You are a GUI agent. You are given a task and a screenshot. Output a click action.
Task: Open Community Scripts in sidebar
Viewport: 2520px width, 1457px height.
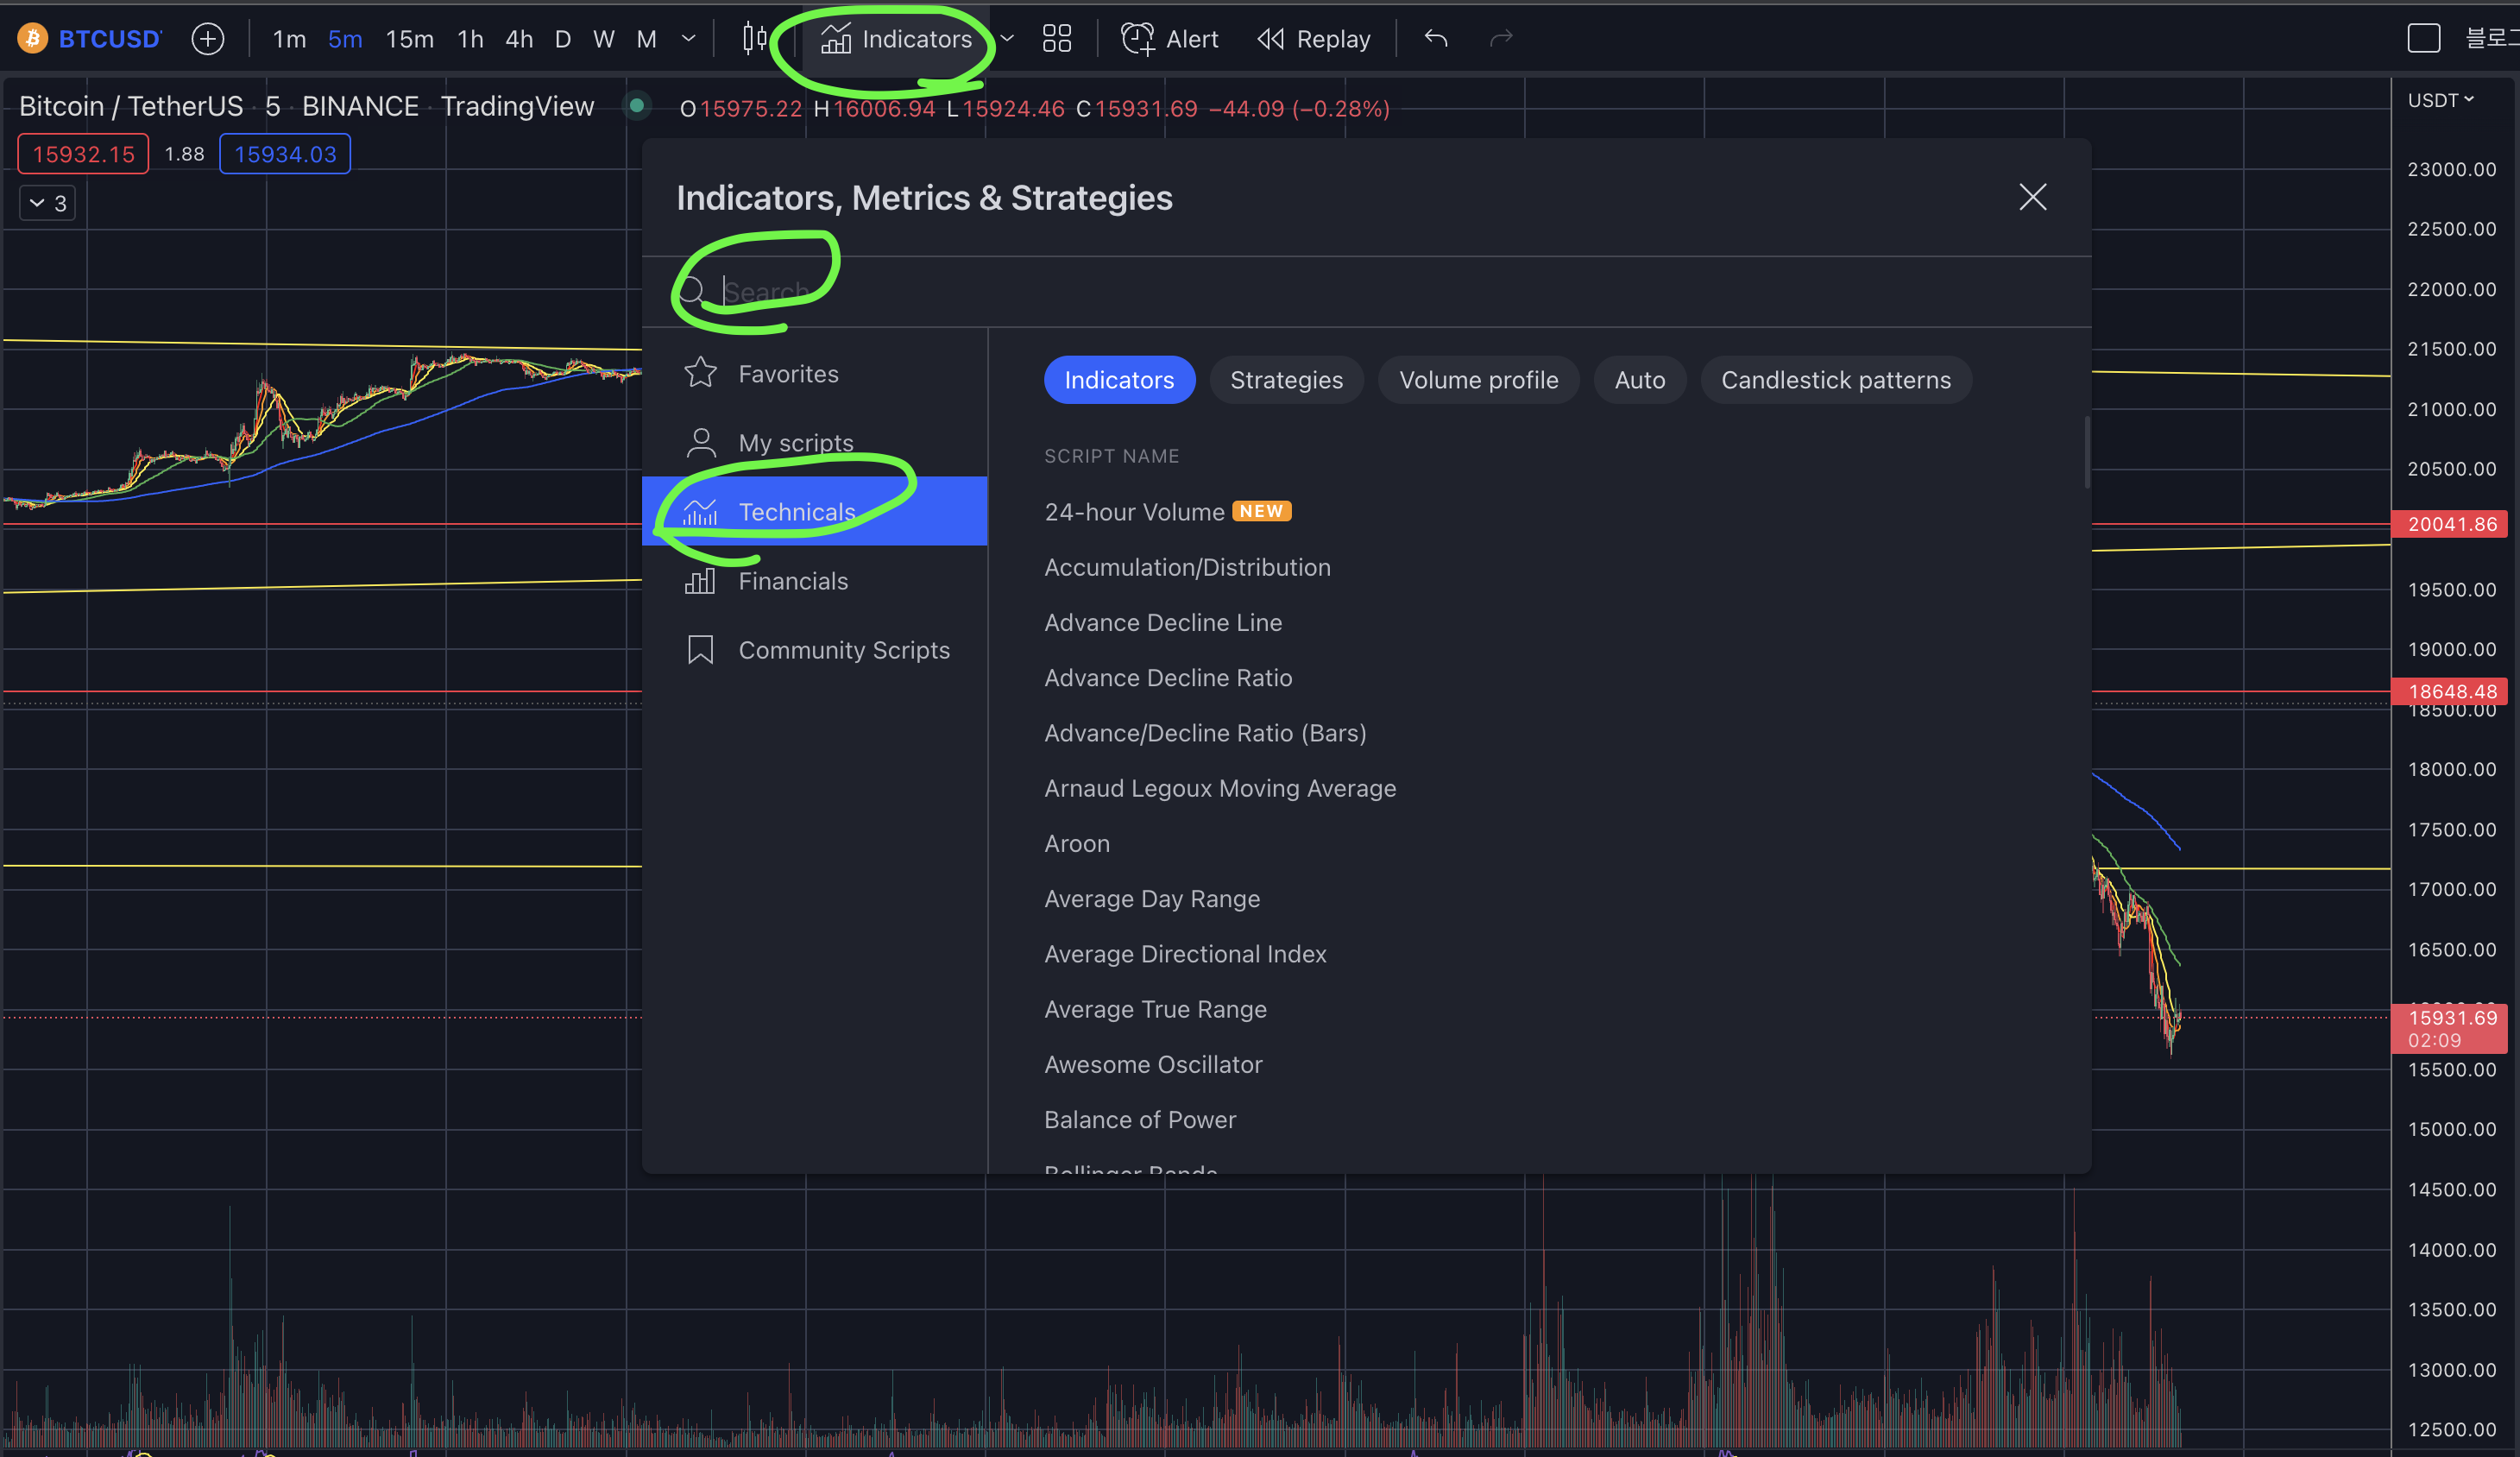click(x=843, y=650)
